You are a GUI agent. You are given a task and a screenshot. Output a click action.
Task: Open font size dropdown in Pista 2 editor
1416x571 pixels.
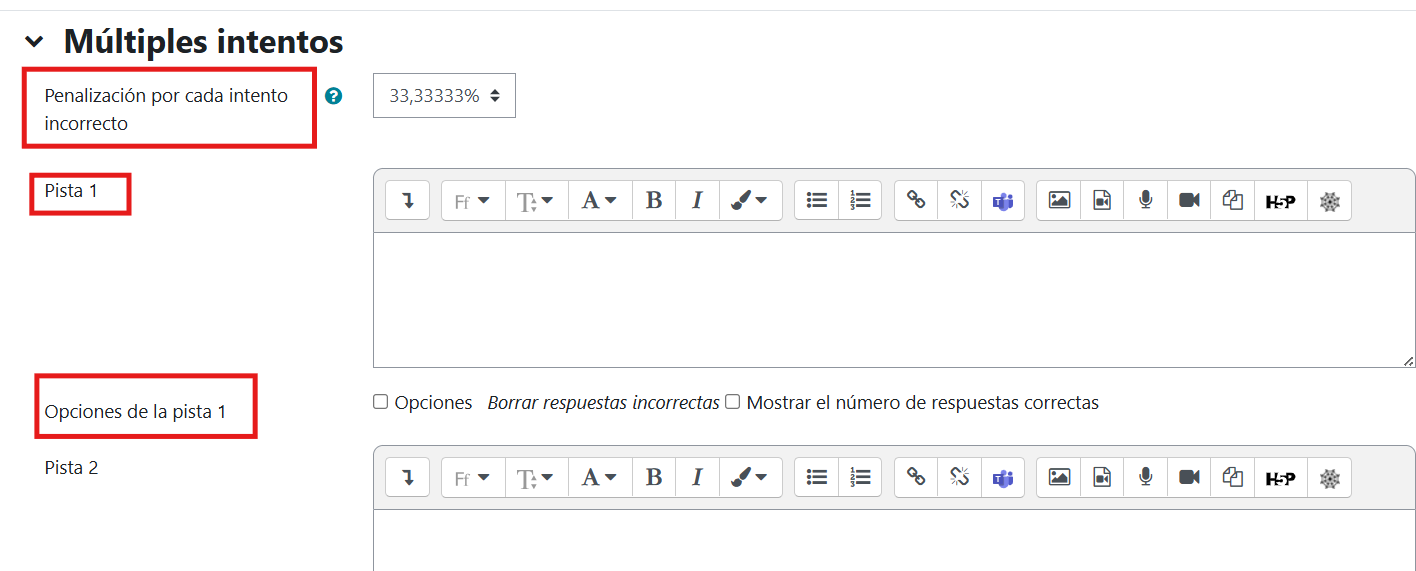click(536, 478)
